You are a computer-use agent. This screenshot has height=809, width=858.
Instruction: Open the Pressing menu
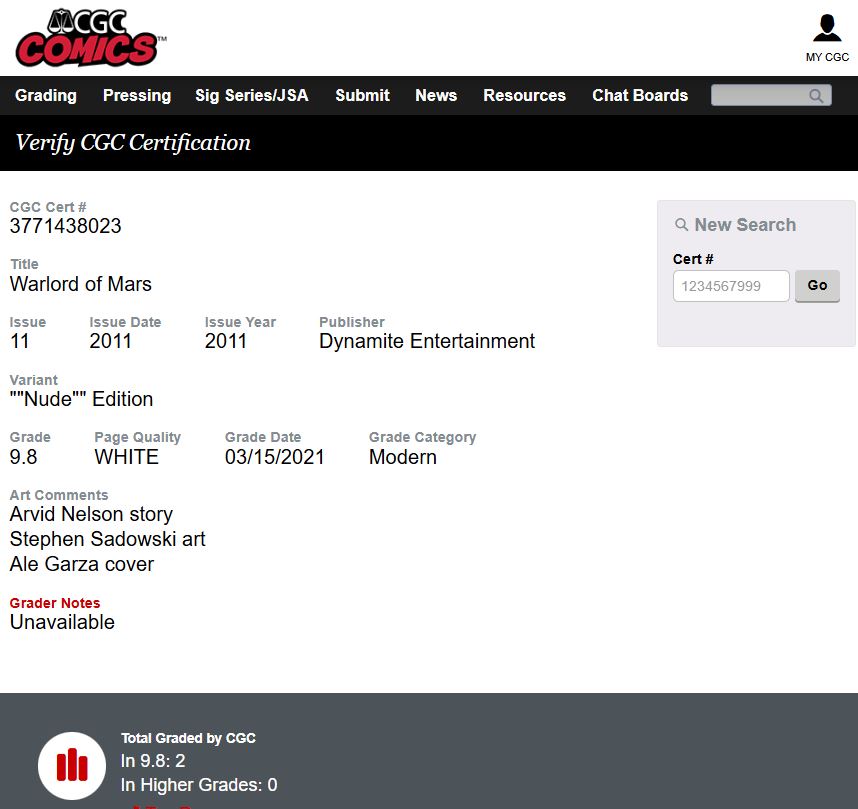[x=137, y=95]
